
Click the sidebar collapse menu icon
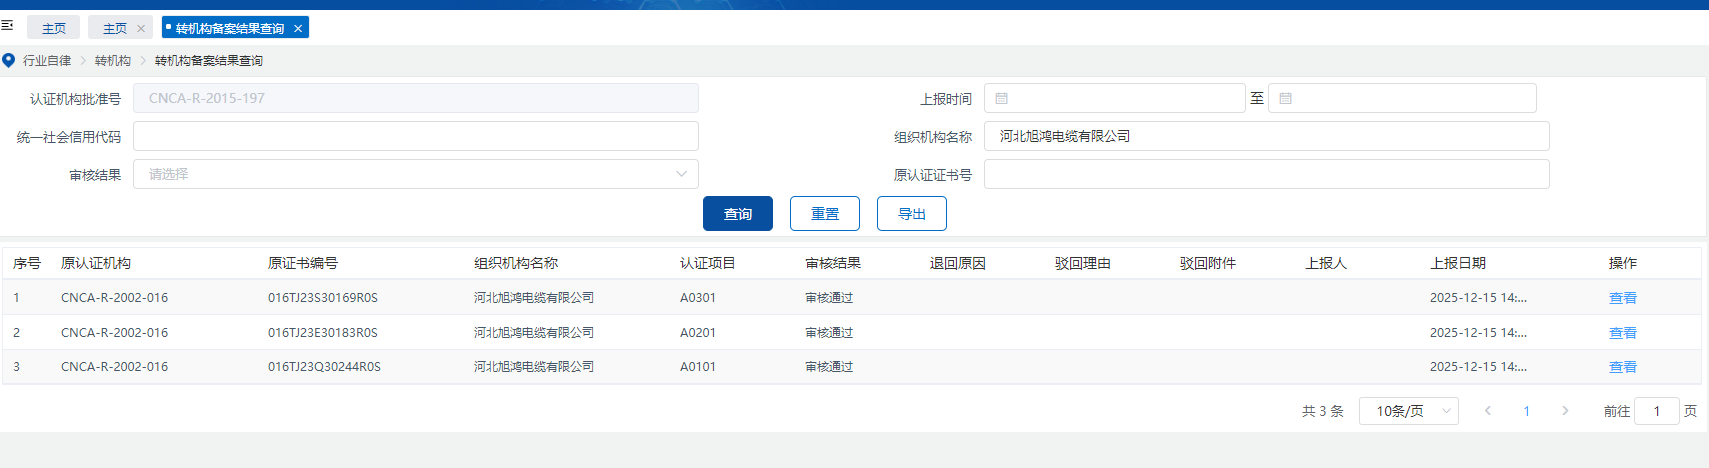click(7, 25)
